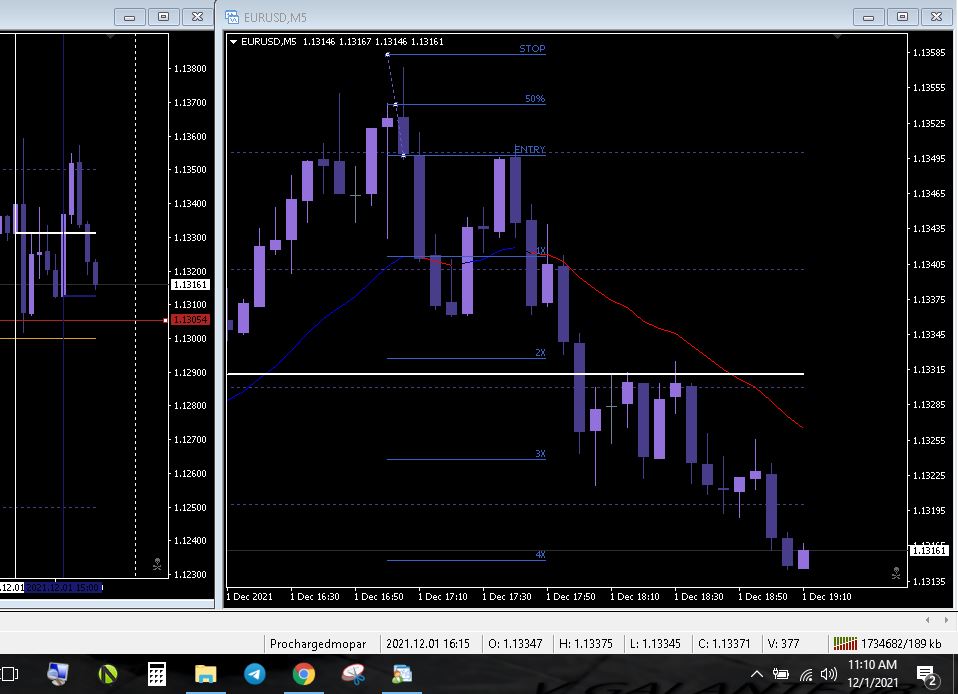Image resolution: width=958 pixels, height=694 pixels.
Task: Click the volume speaker tray icon
Action: [828, 674]
